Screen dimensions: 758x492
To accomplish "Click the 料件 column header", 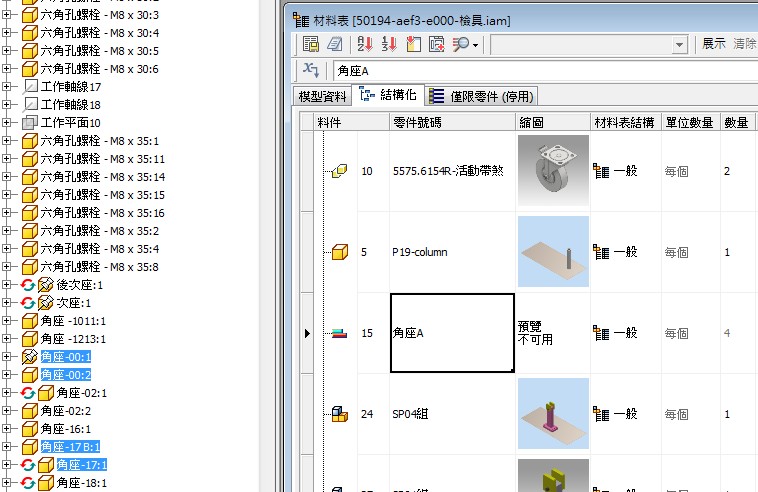I will pos(351,122).
